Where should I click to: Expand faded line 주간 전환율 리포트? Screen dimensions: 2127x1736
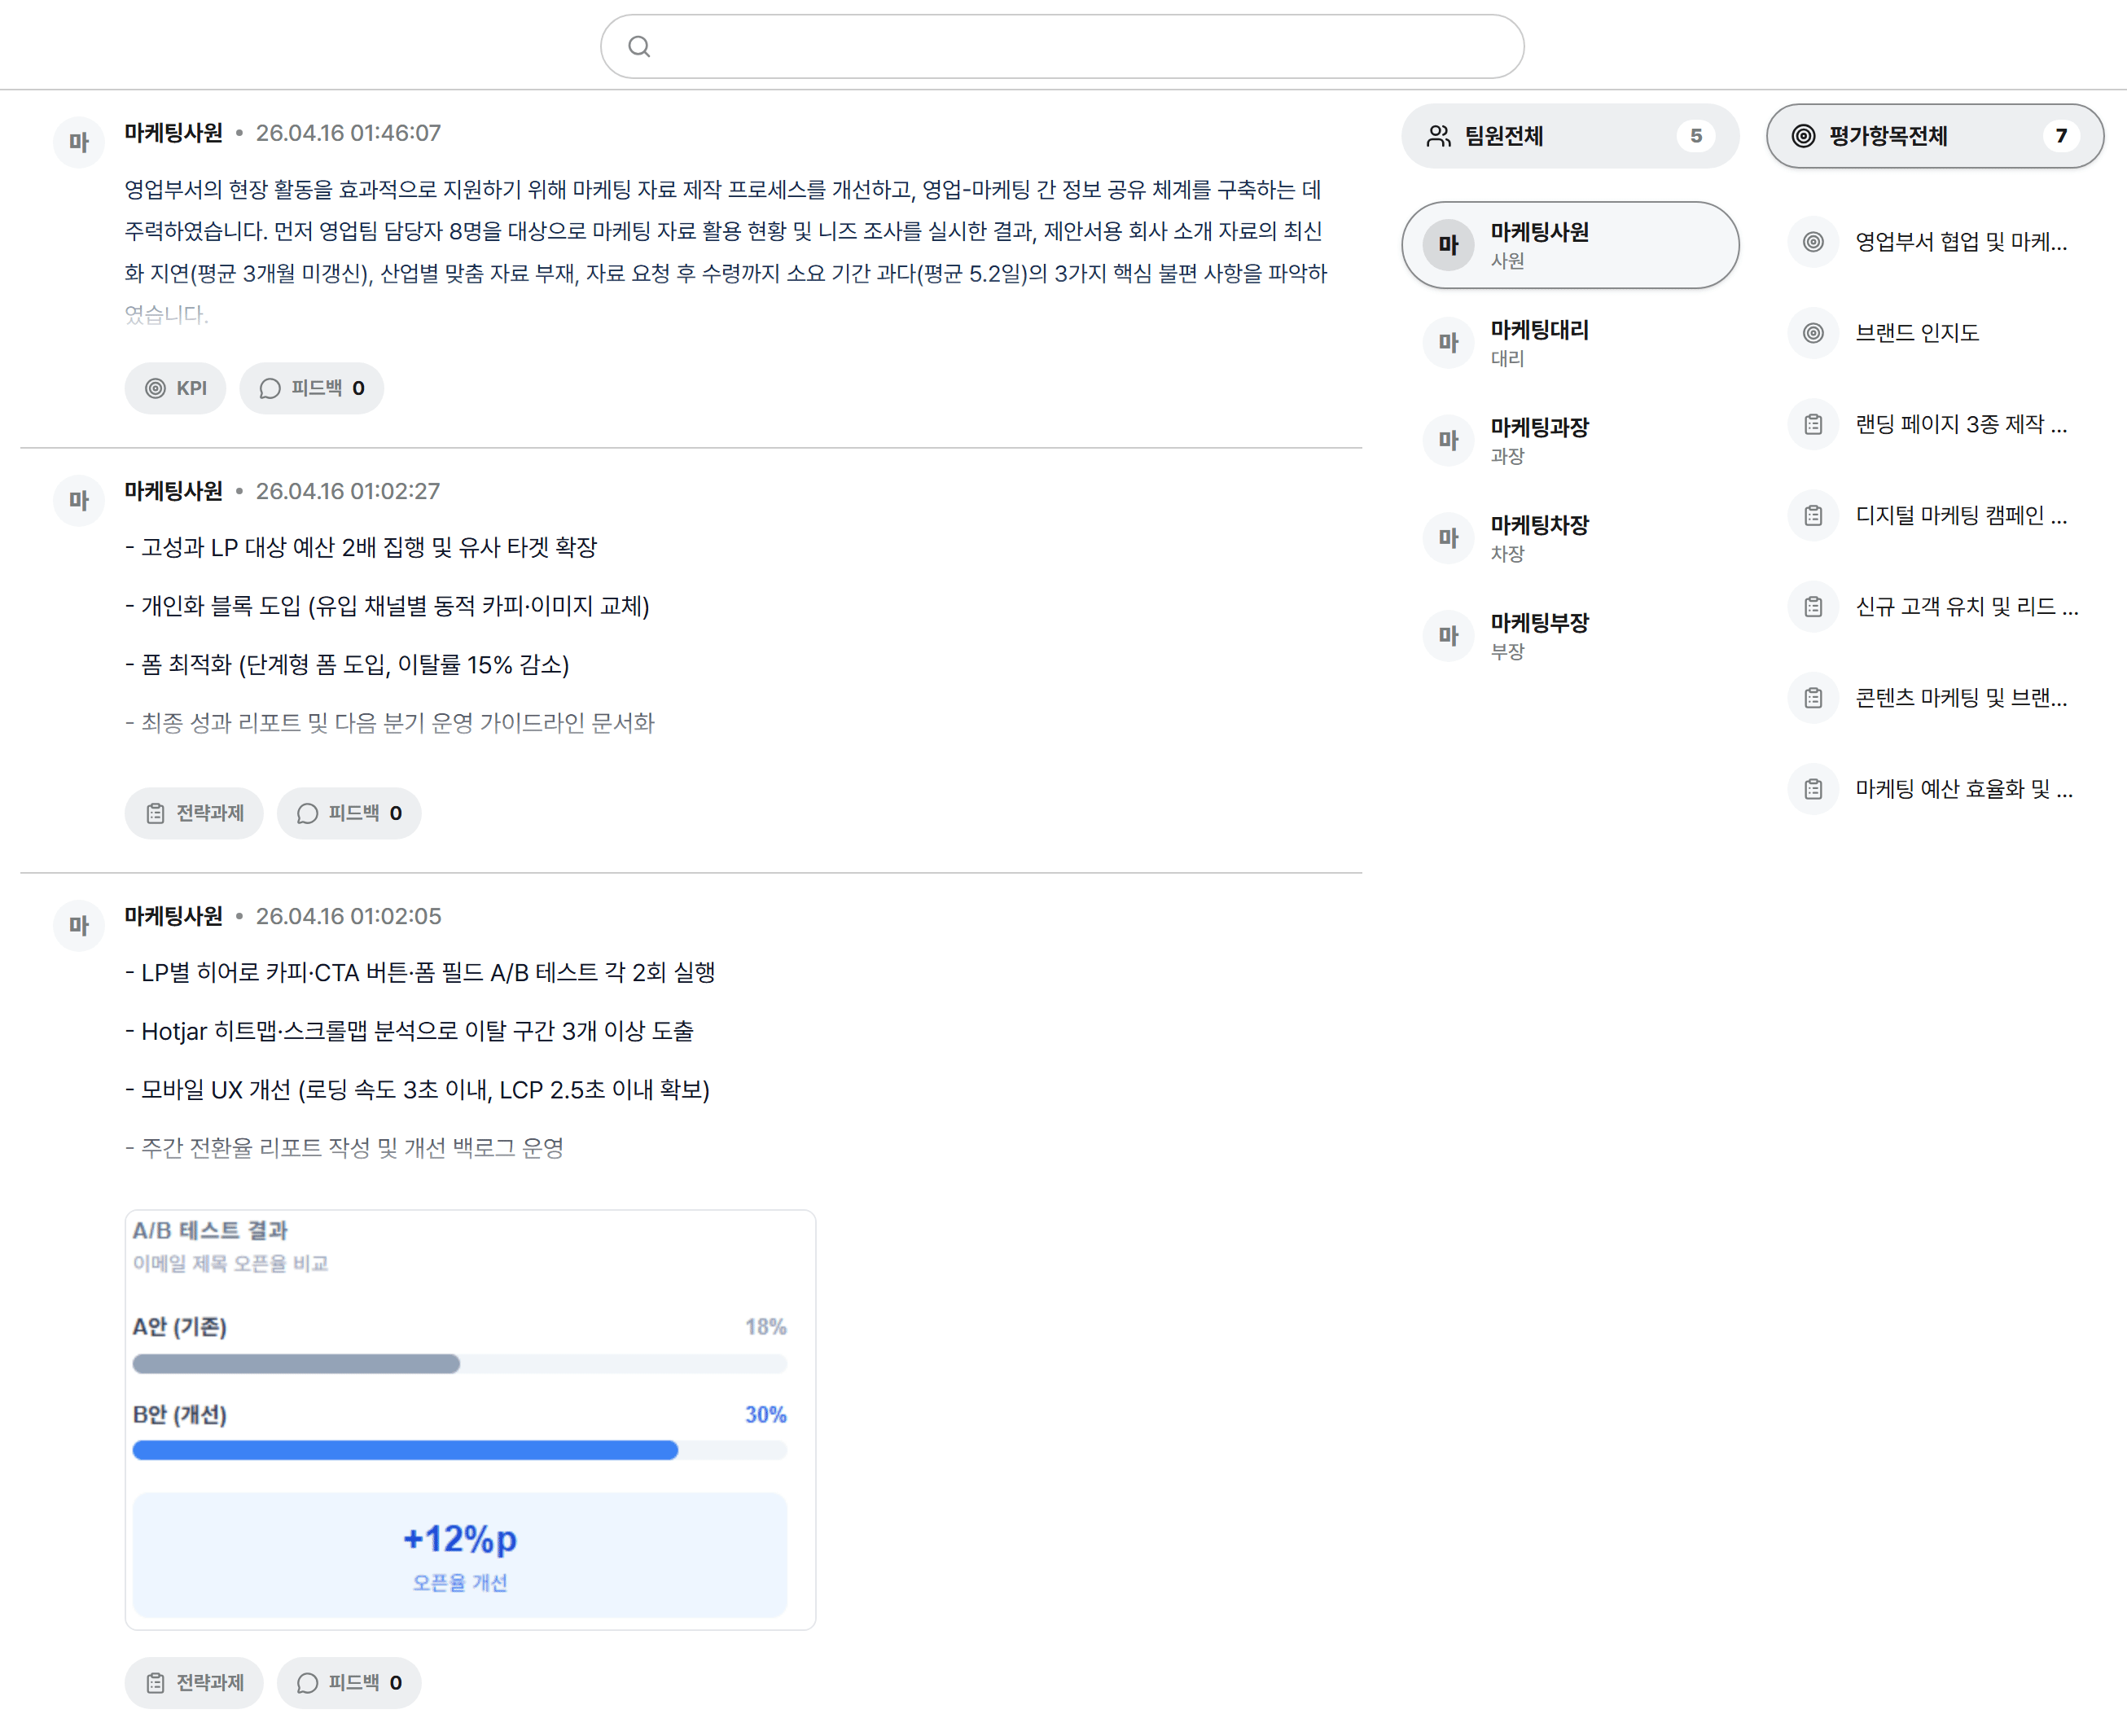tap(345, 1148)
